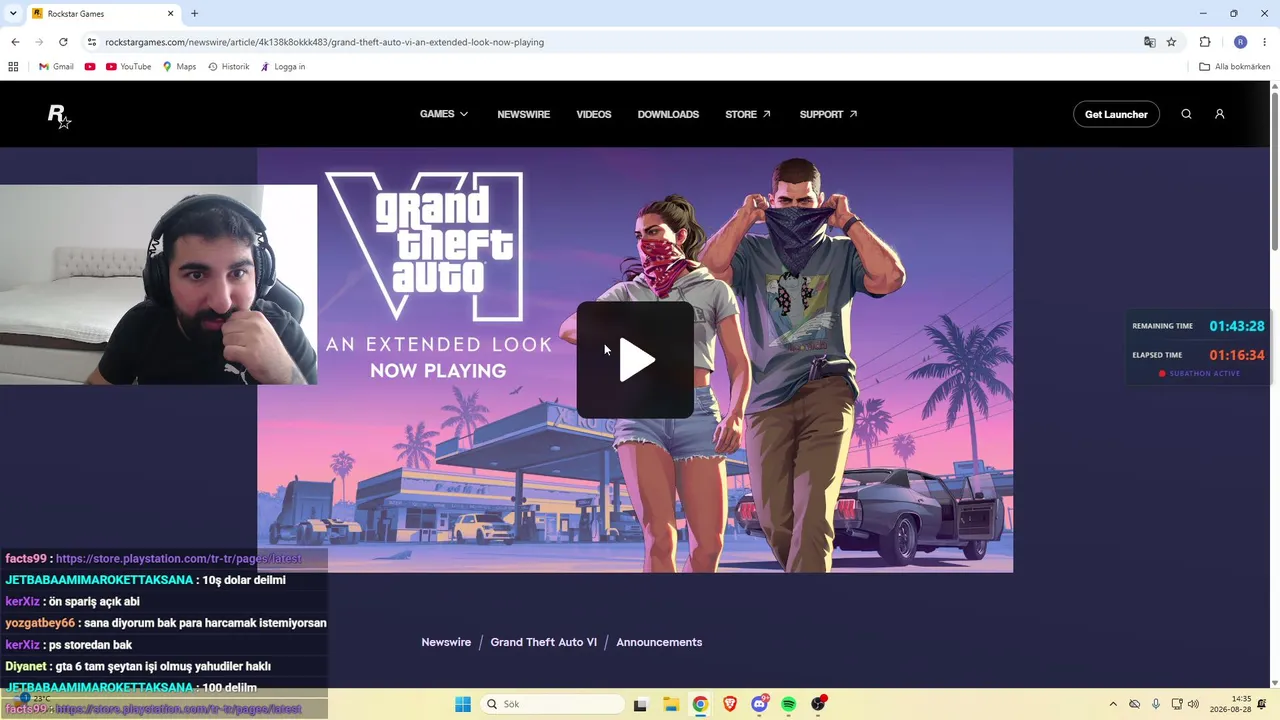Open the labeled YouTube bookmark
The image size is (1280, 720).
tap(128, 67)
